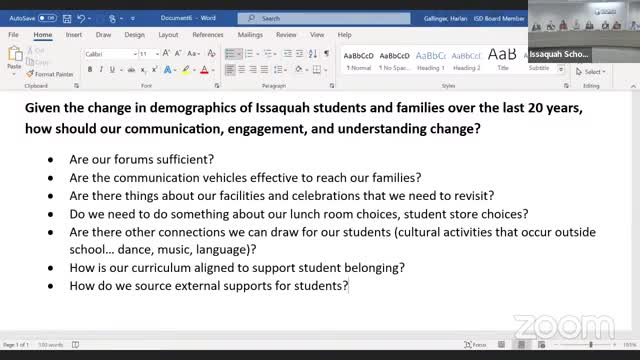Screen dimensions: 640x360
Task: Click the Justify alignment icon
Action: pos(264,70)
